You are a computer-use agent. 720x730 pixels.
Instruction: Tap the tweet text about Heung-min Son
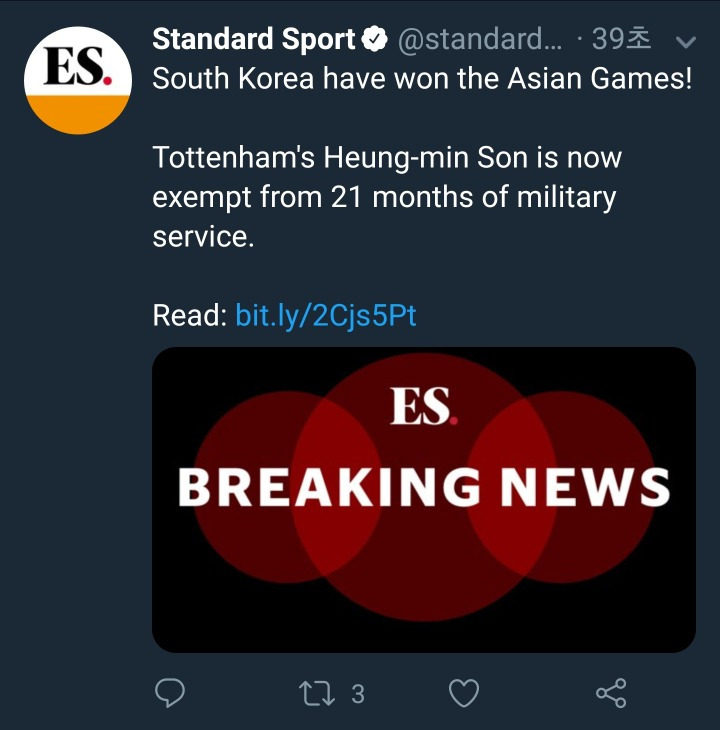click(x=387, y=197)
